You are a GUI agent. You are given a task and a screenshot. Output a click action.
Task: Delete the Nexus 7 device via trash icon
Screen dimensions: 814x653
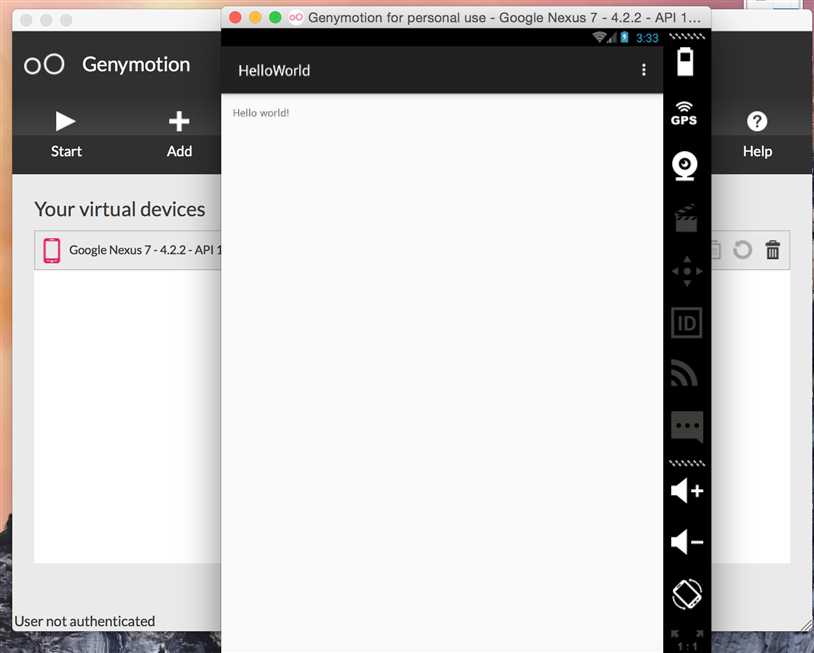click(772, 250)
